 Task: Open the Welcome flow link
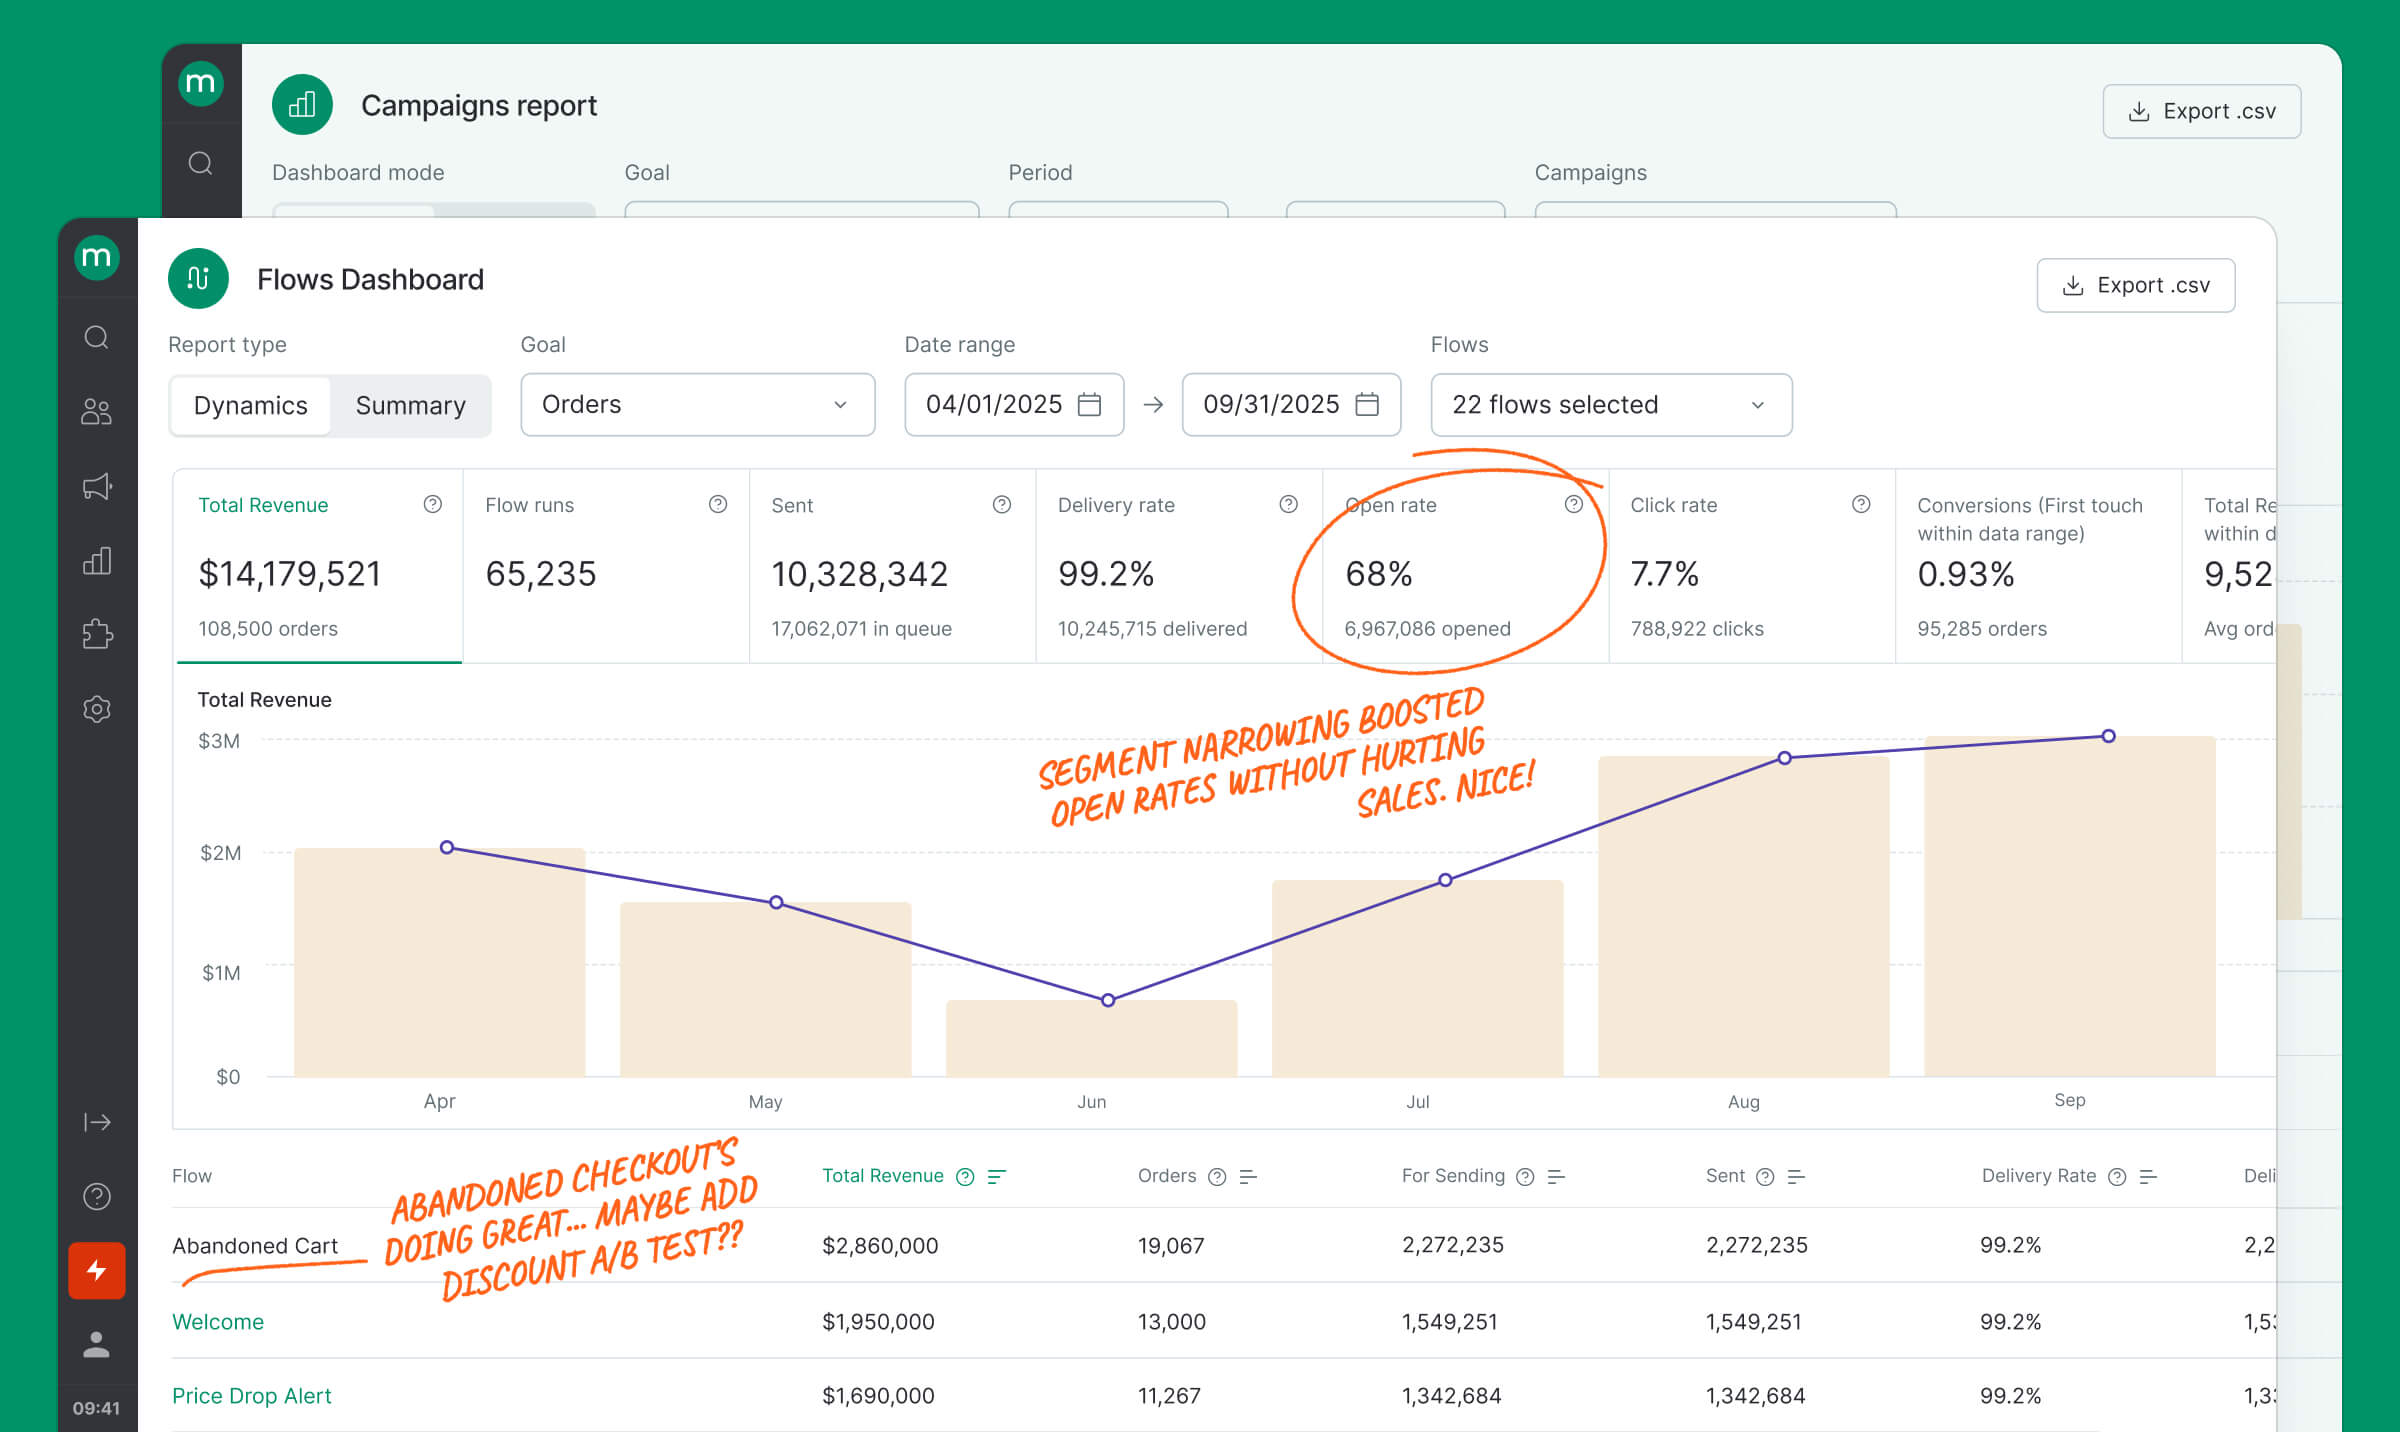click(x=217, y=1321)
